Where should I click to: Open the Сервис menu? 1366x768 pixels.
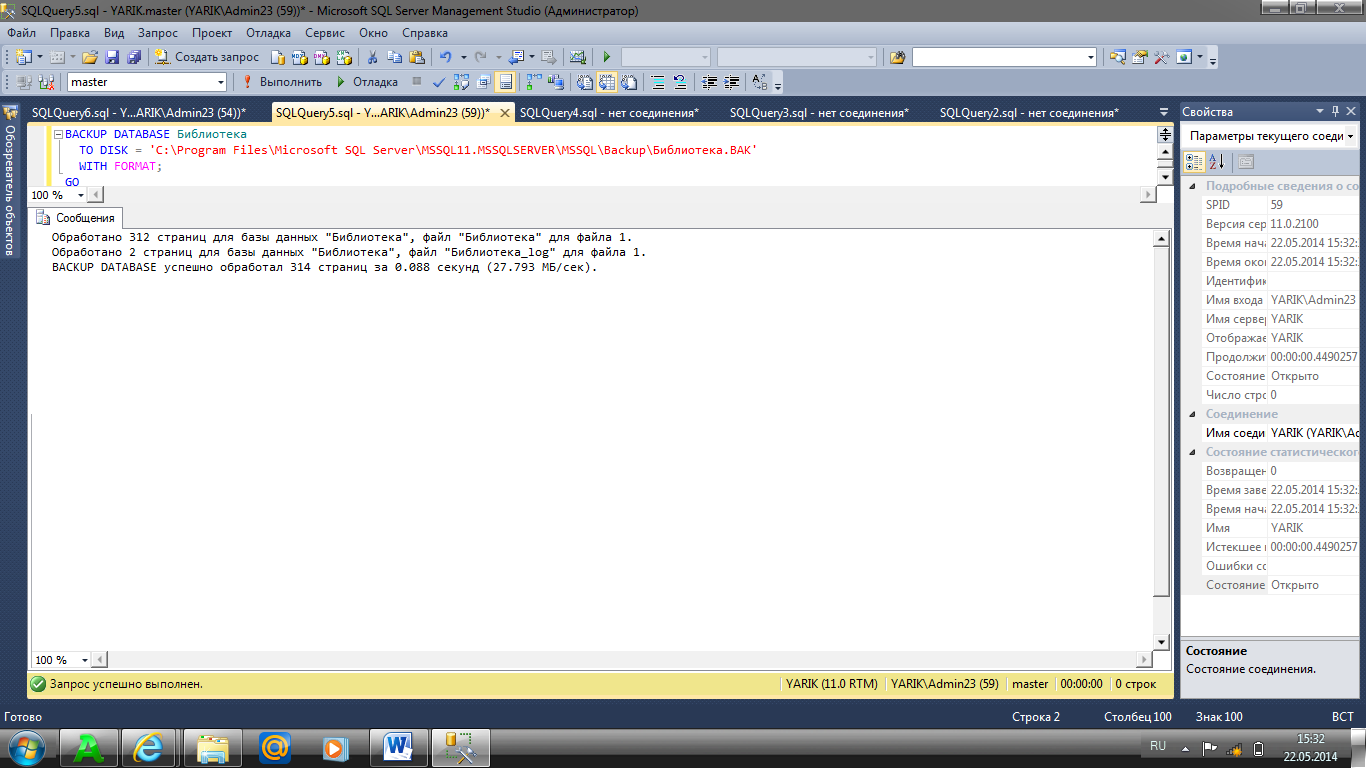[x=325, y=32]
